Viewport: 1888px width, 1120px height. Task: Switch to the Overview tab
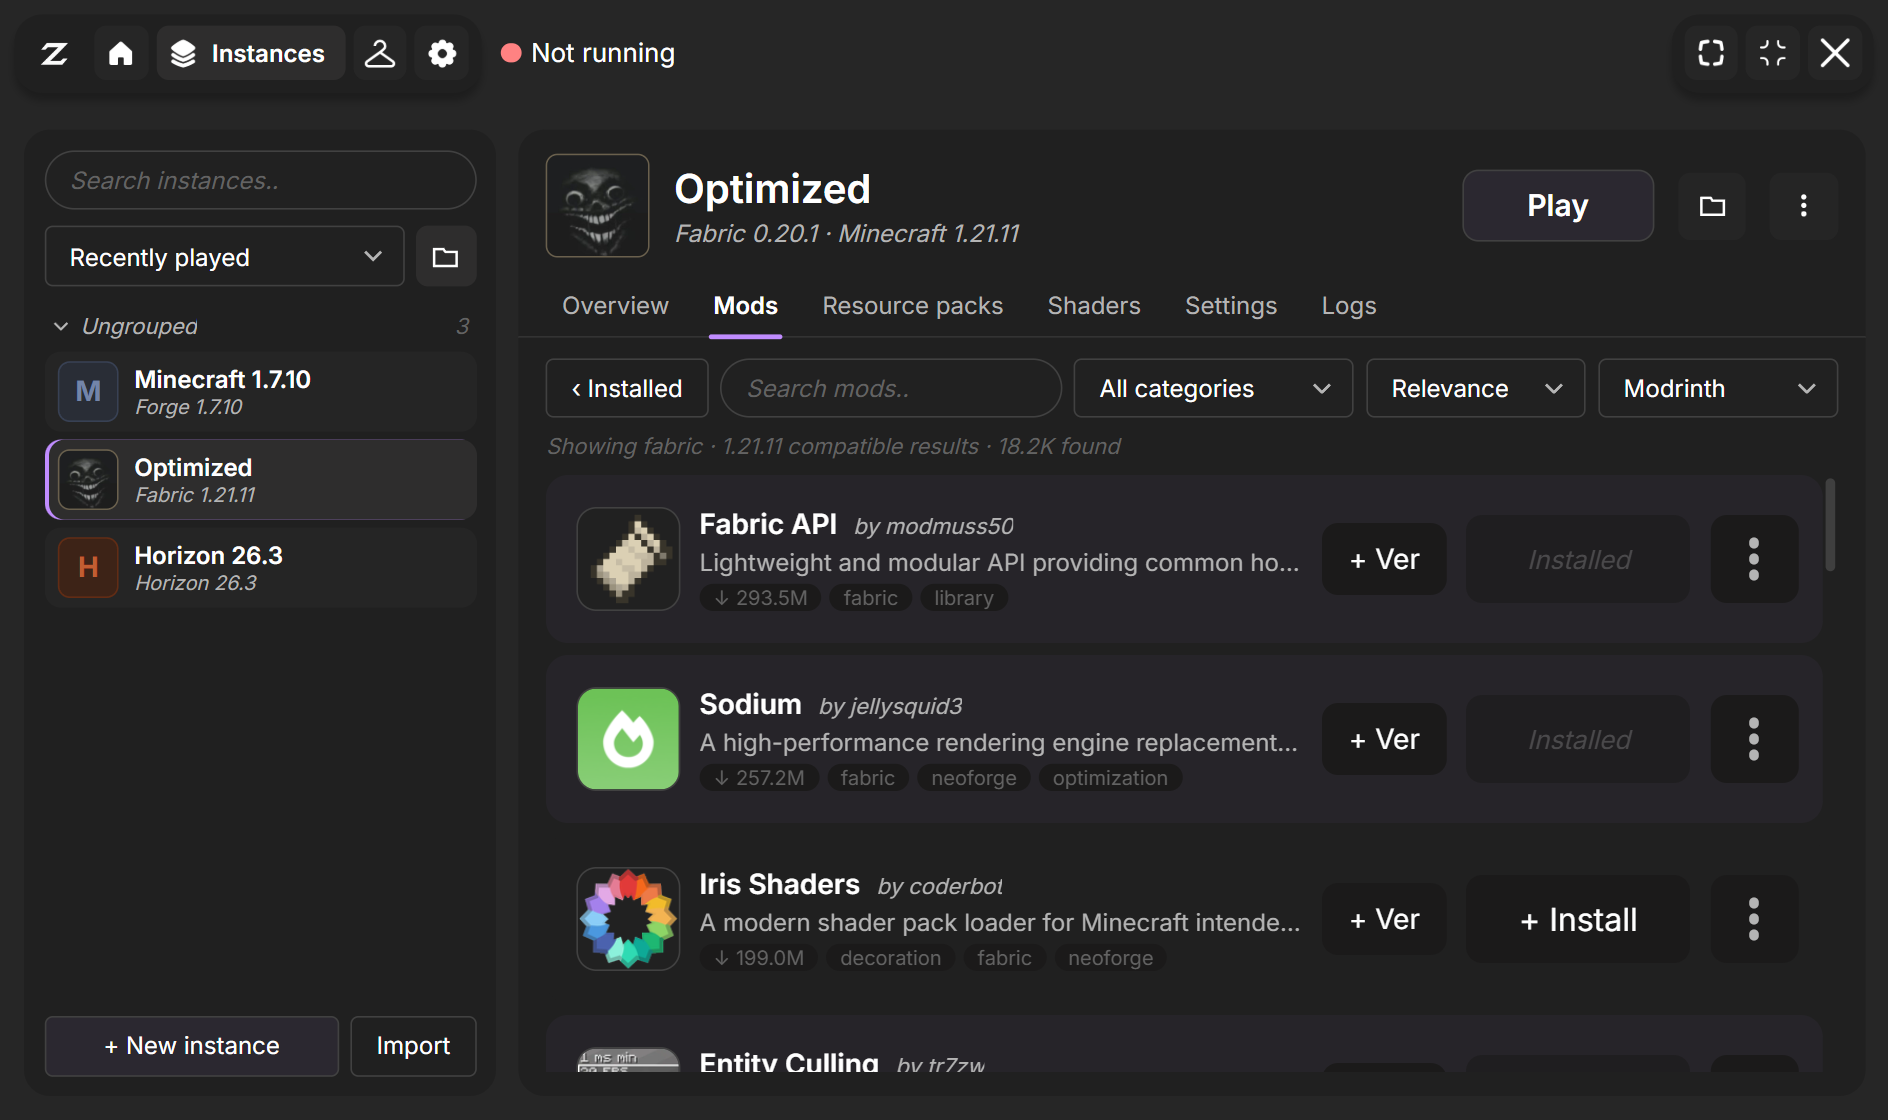point(615,306)
